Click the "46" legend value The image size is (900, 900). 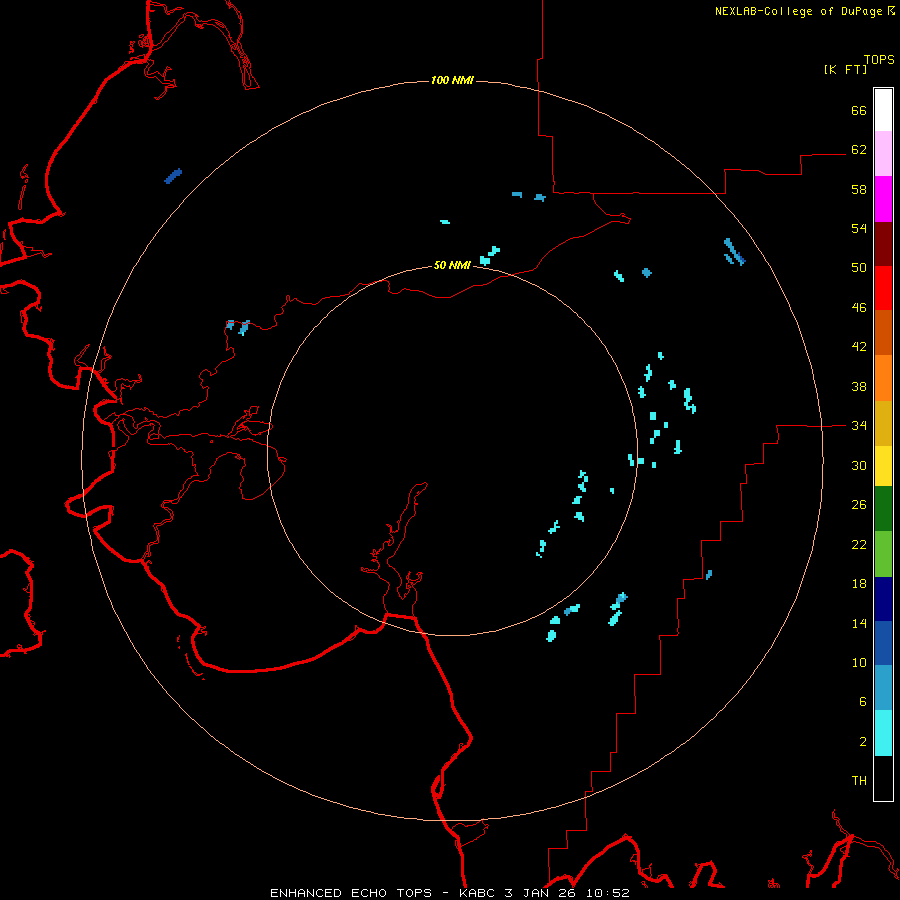tap(859, 308)
